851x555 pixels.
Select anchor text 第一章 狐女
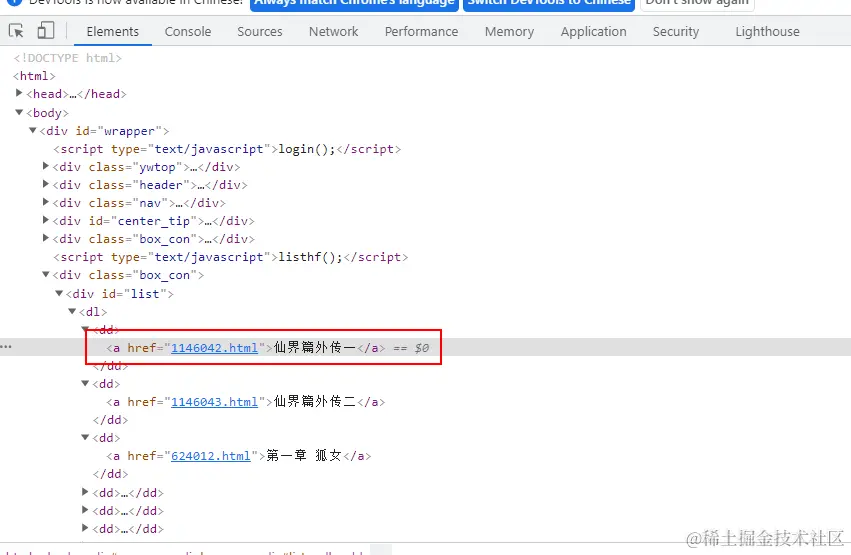point(304,455)
